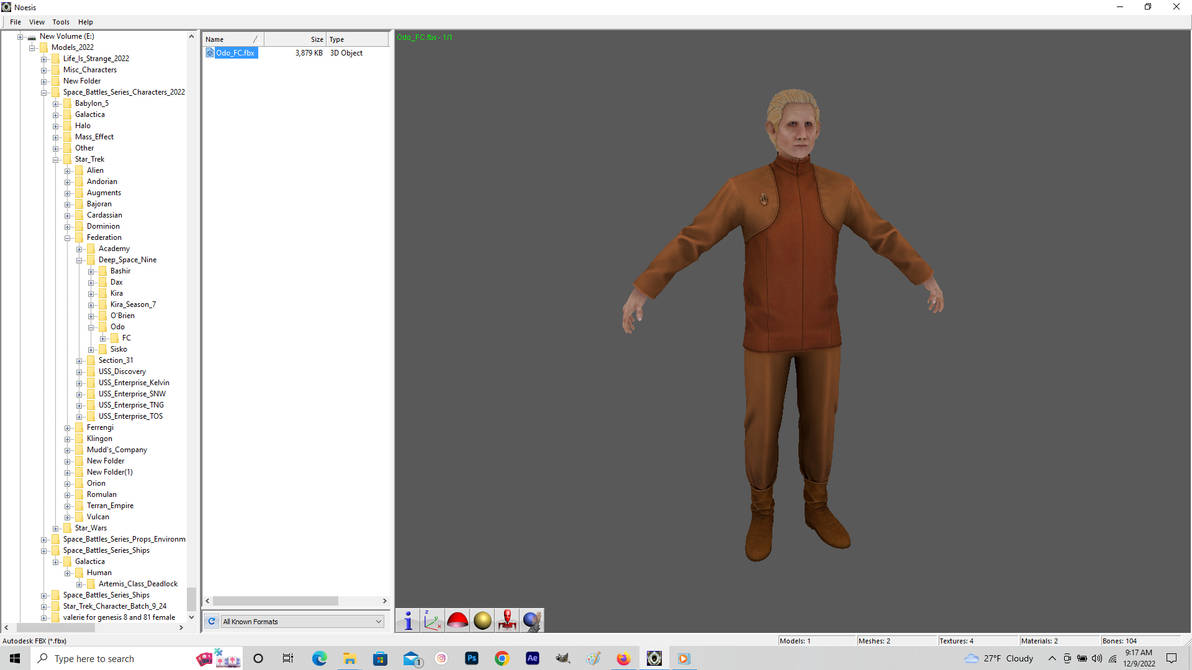Select the Artemis_Class_Deadlock folder

(x=138, y=584)
